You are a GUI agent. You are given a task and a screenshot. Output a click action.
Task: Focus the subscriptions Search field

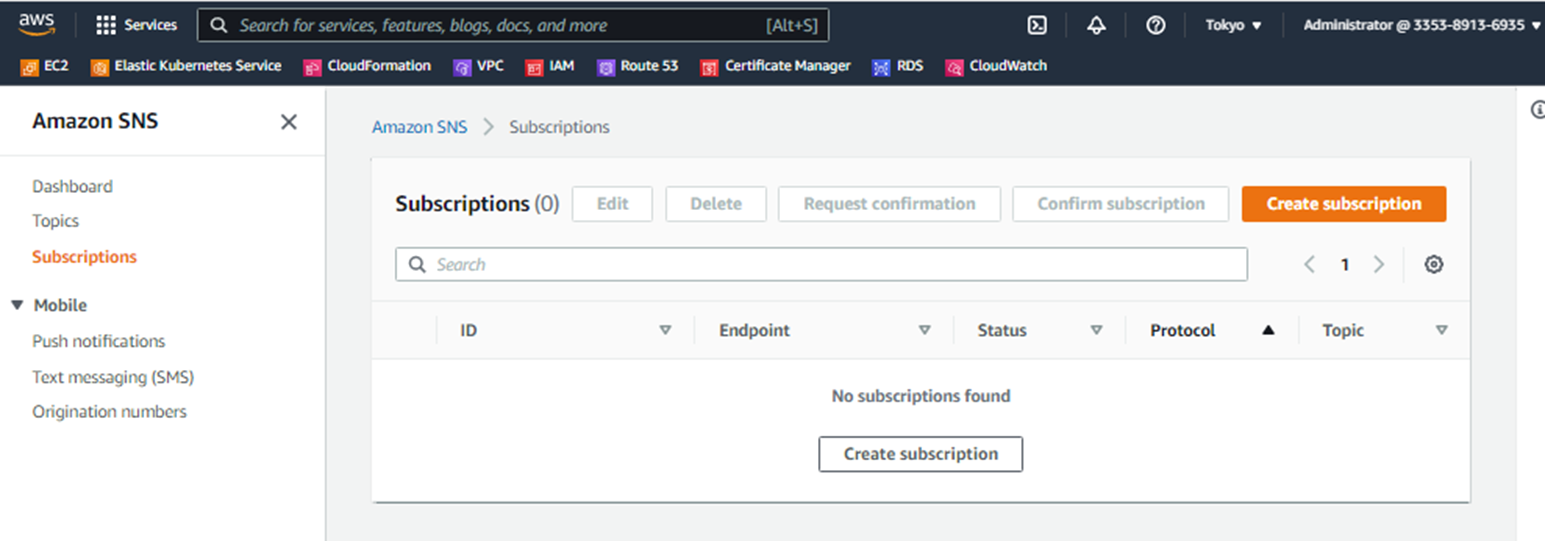821,265
